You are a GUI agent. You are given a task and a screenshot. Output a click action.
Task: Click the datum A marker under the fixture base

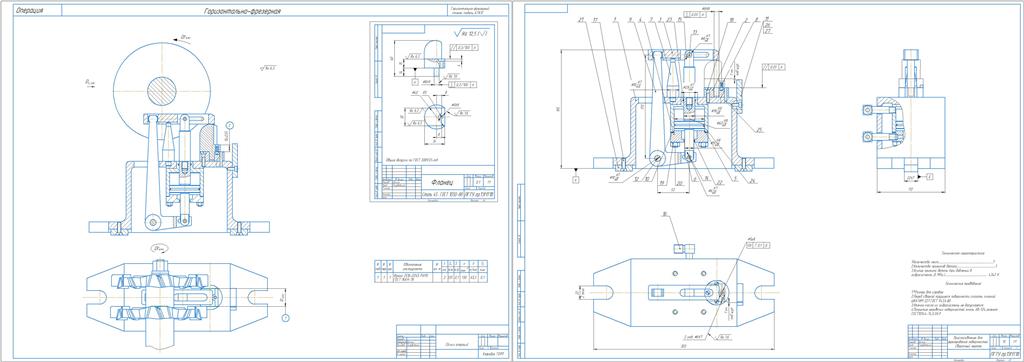(575, 178)
